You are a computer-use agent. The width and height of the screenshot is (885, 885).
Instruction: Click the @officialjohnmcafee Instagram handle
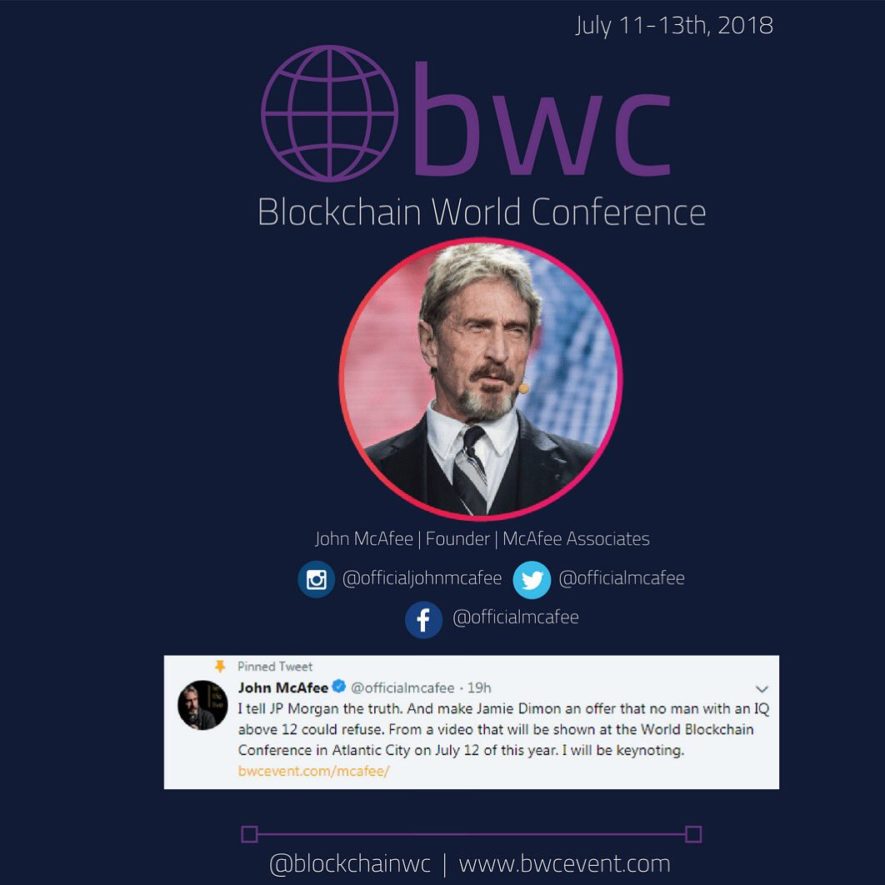point(422,578)
